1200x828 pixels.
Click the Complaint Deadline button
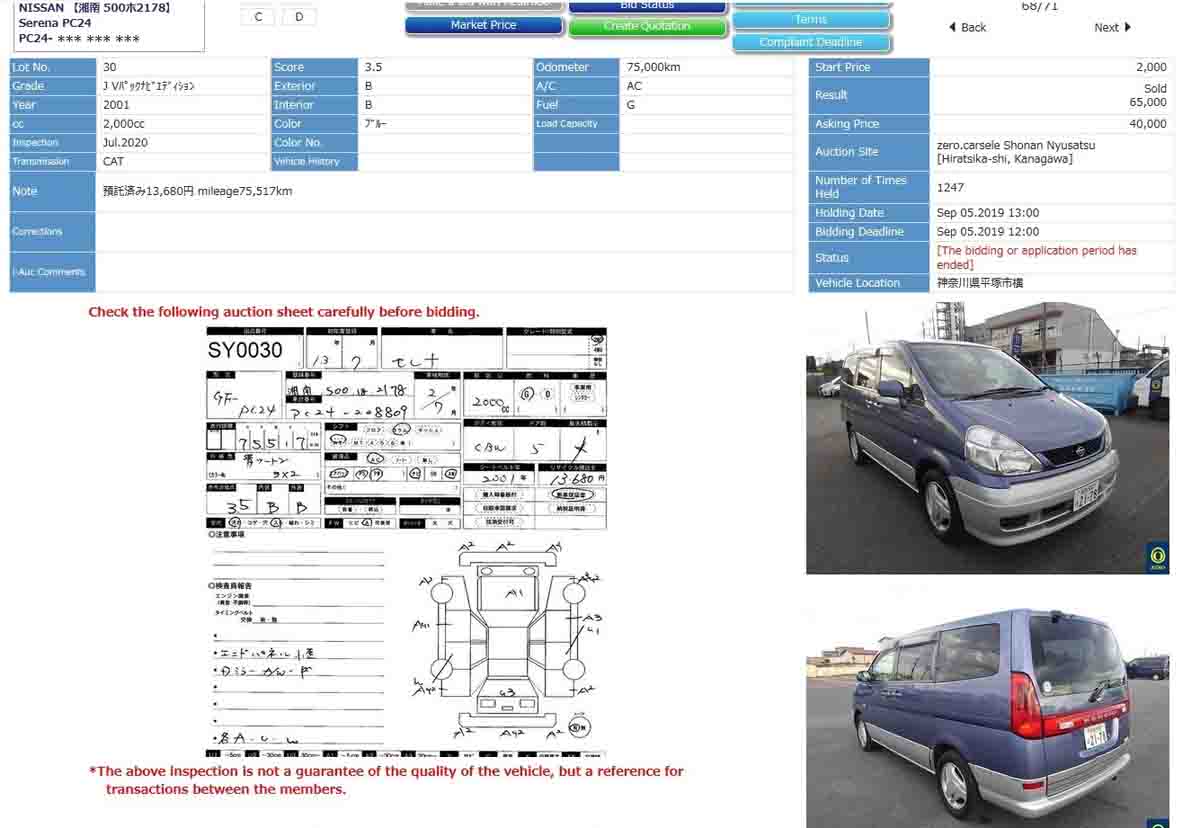coord(811,42)
